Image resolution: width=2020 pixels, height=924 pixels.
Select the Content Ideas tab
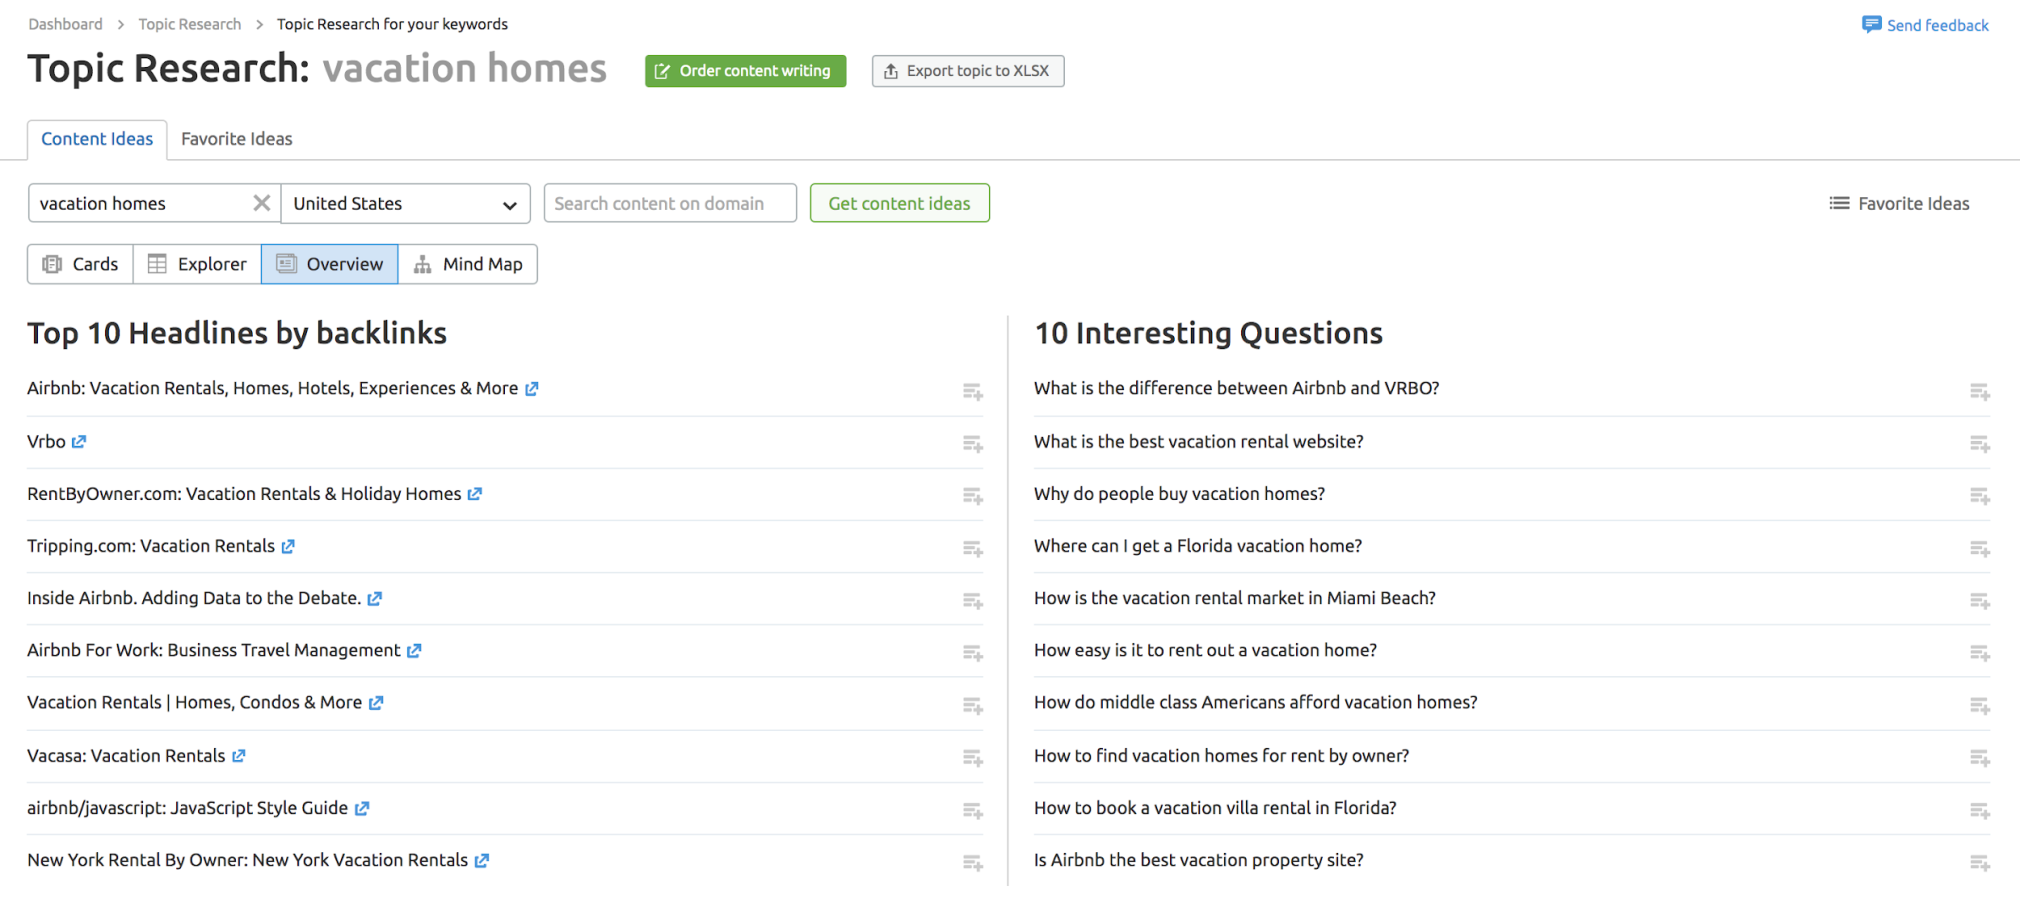(x=96, y=139)
